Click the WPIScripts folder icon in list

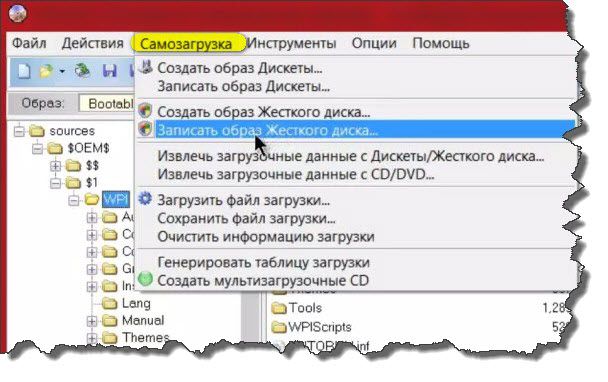click(279, 327)
